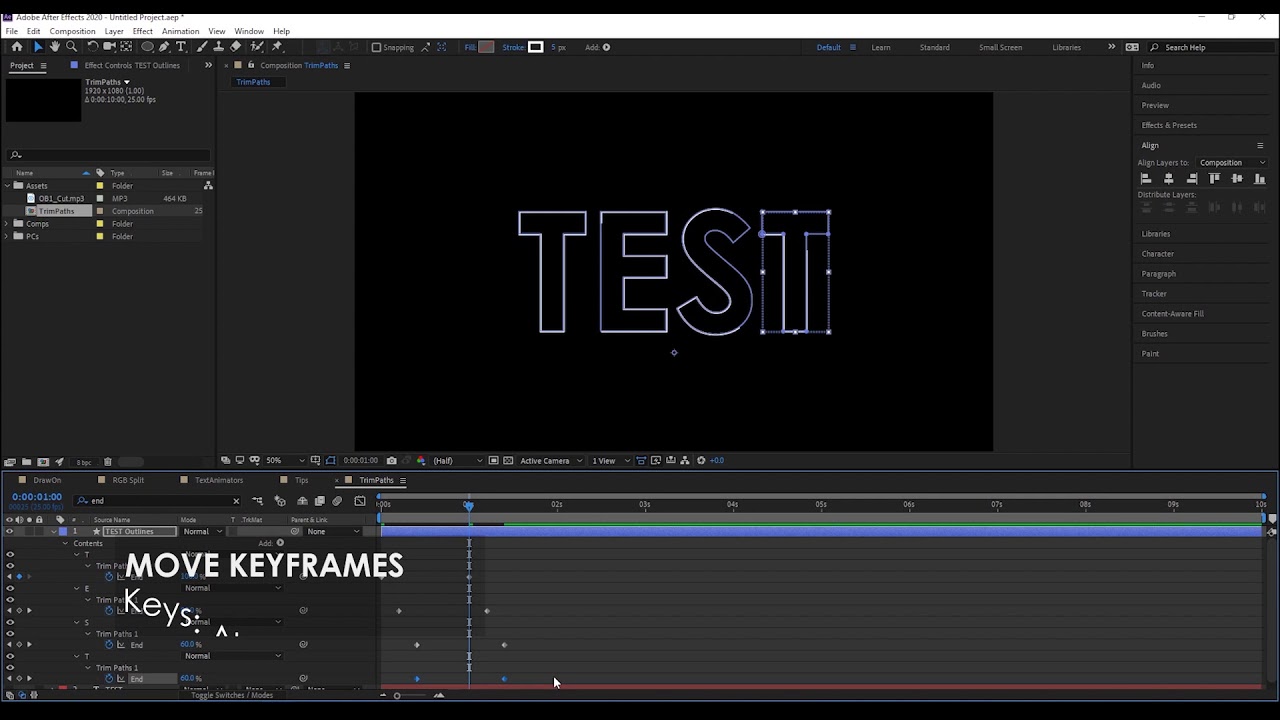Open the (Half) resolution dropdown
This screenshot has height=720, width=1280.
click(458, 461)
